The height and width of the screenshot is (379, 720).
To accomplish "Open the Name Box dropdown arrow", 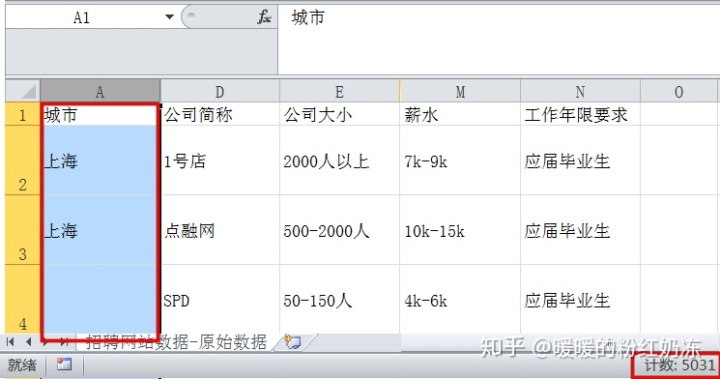I will [x=169, y=17].
